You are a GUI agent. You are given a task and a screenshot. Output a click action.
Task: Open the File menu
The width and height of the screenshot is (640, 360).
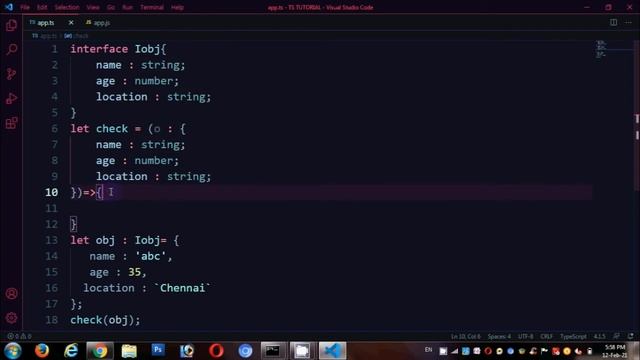[x=25, y=7]
